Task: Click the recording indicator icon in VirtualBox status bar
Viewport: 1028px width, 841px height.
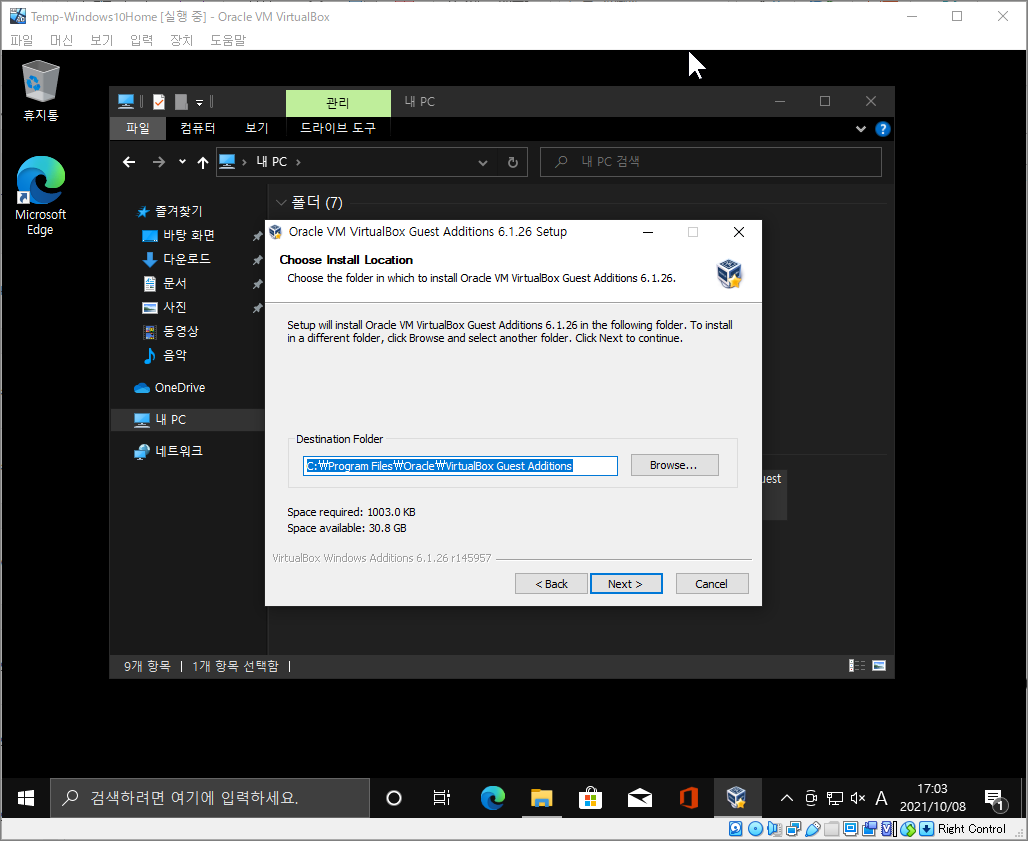Action: pos(869,829)
